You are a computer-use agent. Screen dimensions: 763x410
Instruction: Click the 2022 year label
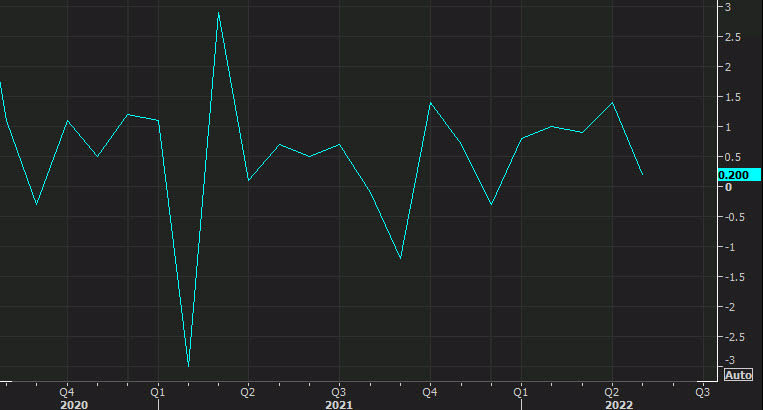(x=619, y=405)
